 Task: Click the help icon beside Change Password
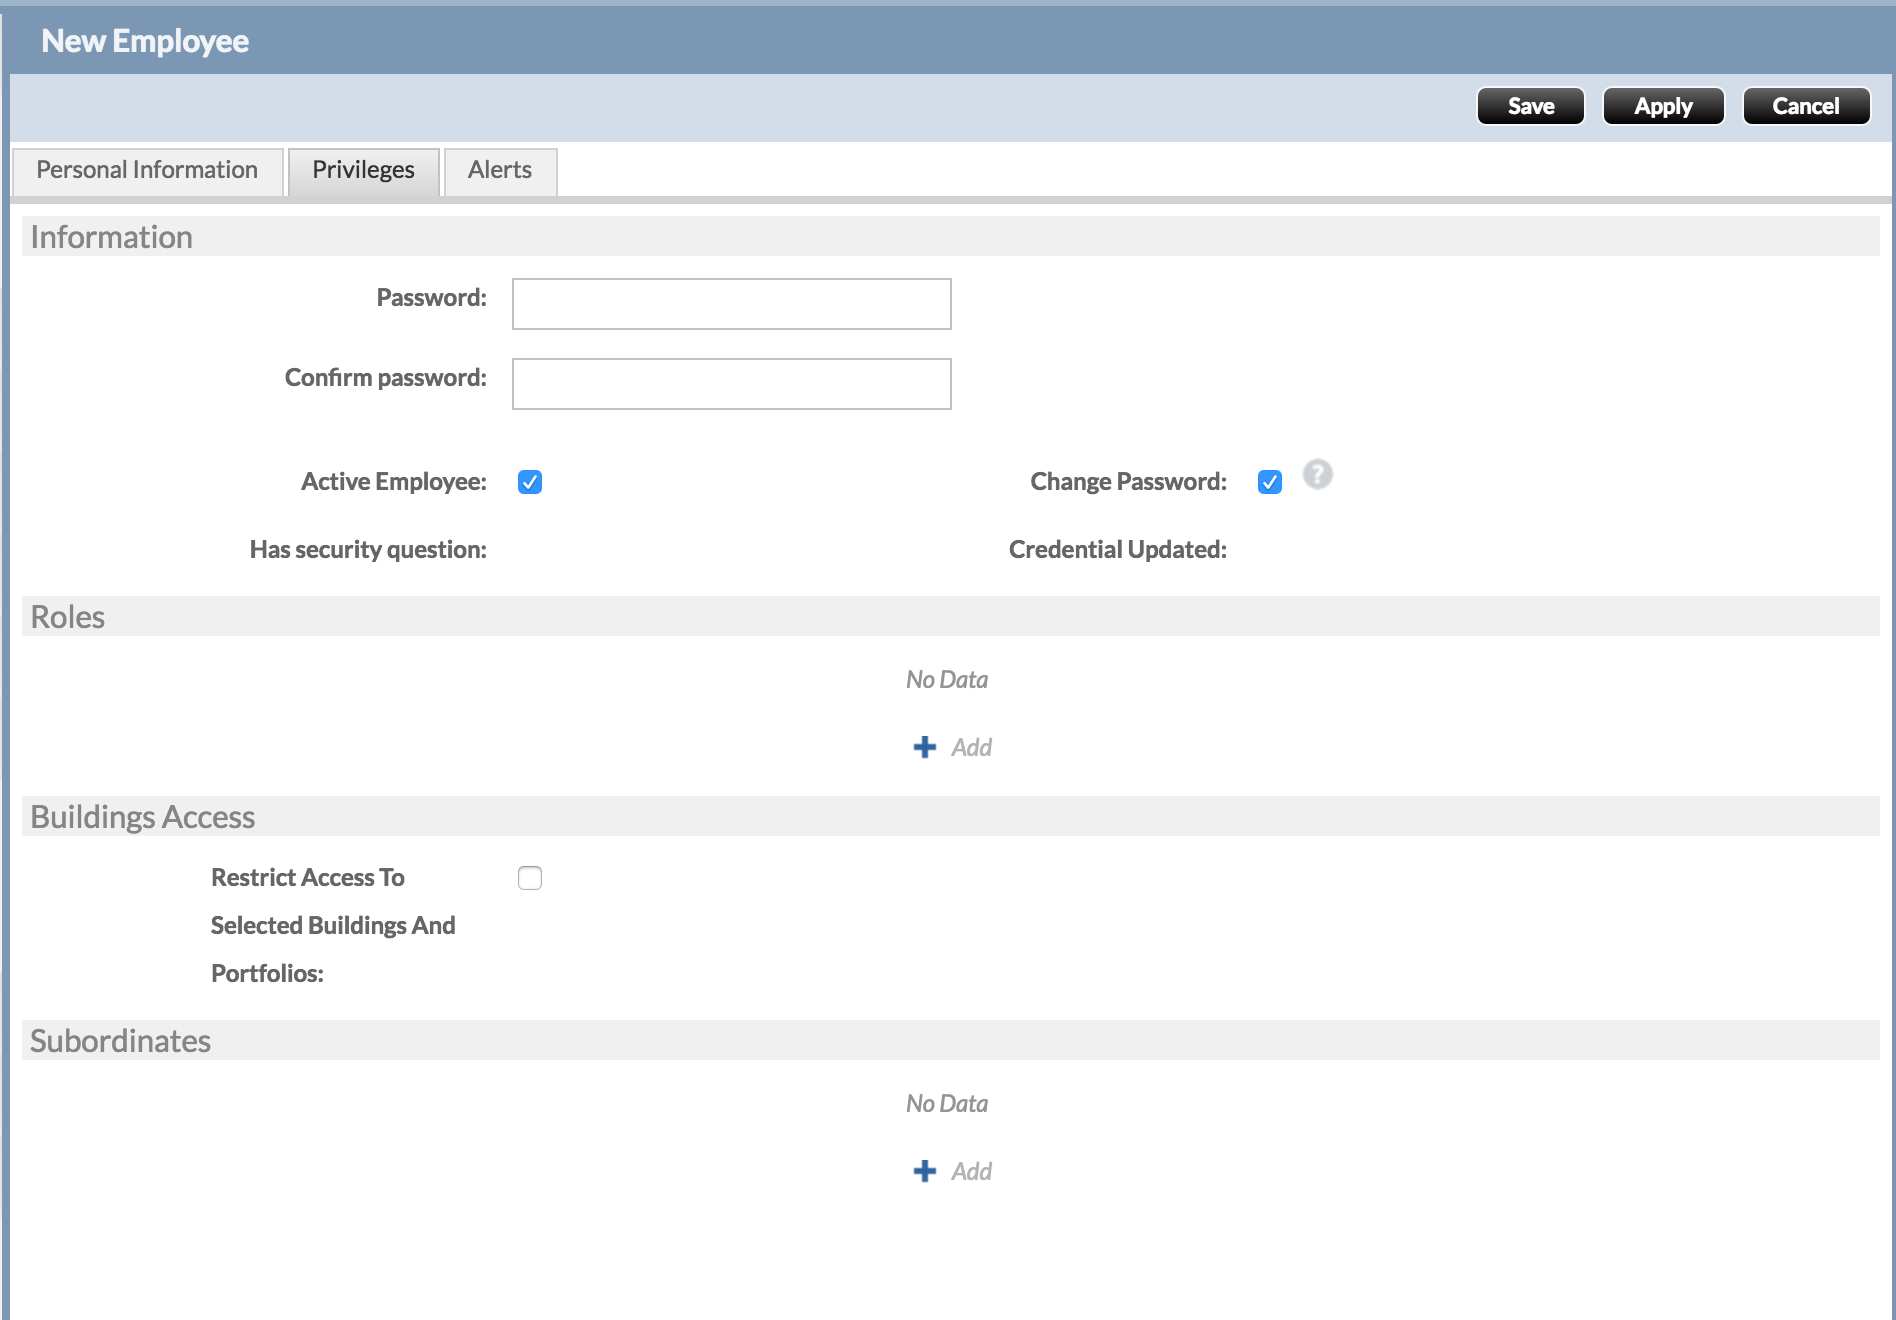(1317, 474)
